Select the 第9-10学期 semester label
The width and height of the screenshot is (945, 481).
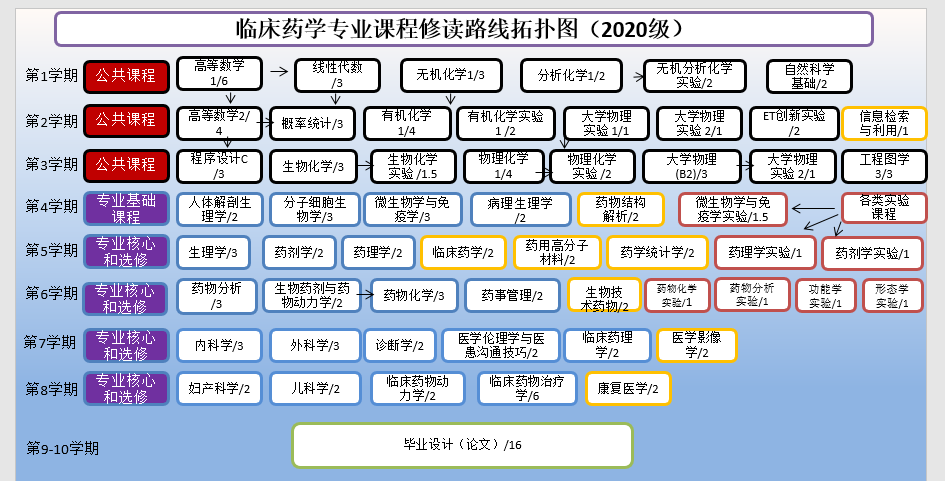[x=64, y=447]
